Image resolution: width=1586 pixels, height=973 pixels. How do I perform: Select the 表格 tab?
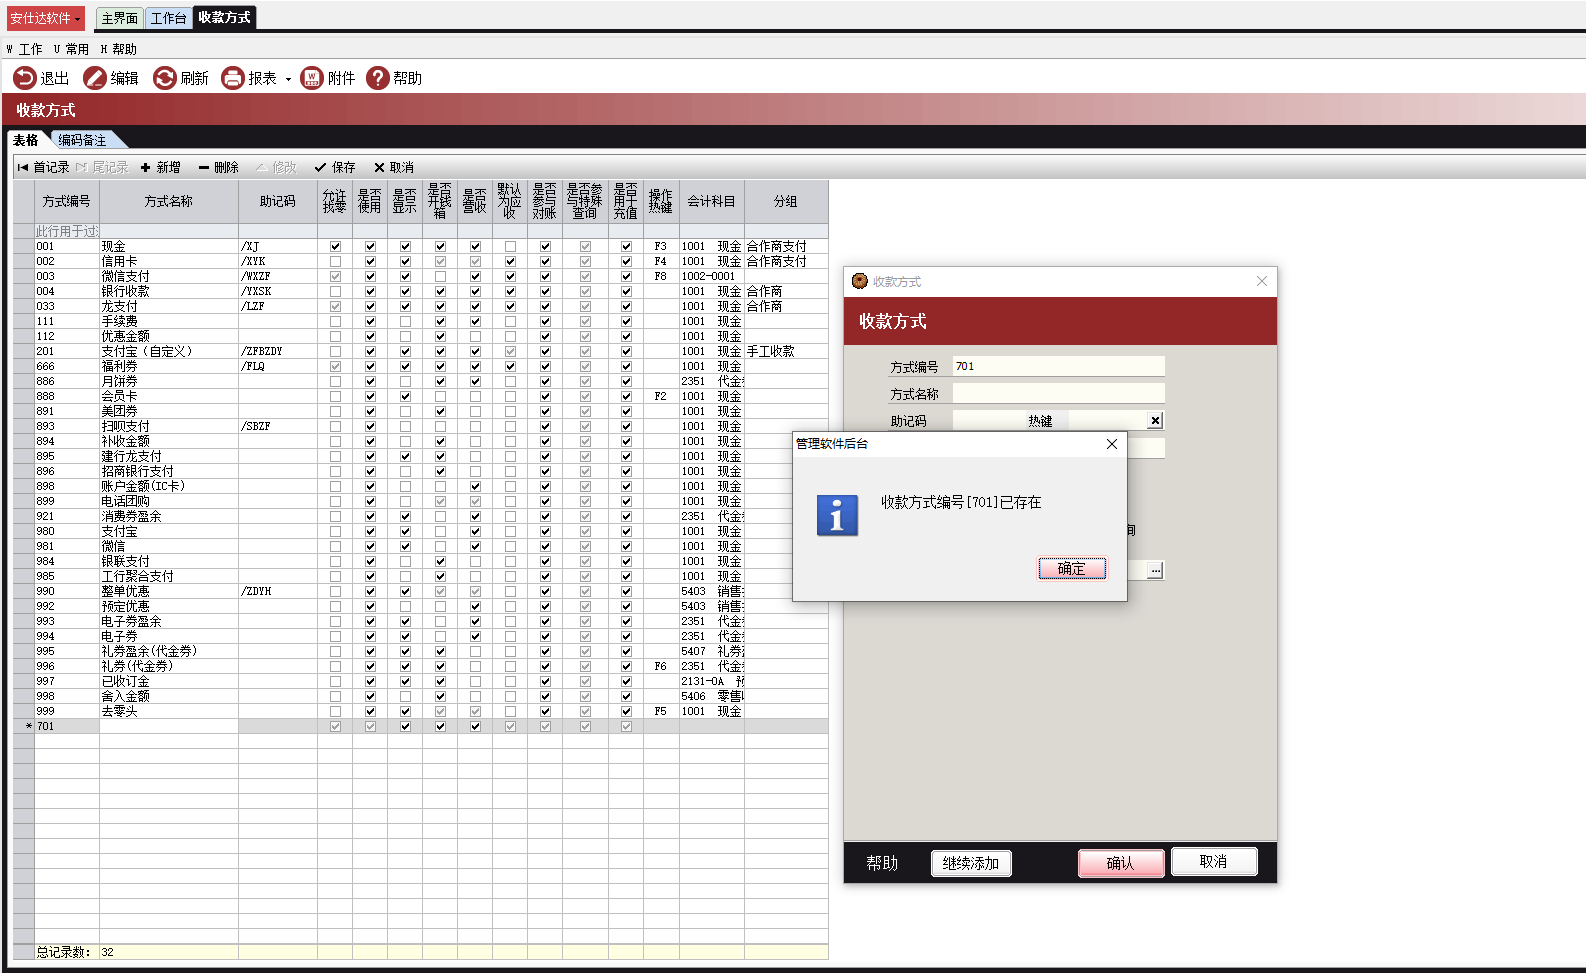point(26,140)
